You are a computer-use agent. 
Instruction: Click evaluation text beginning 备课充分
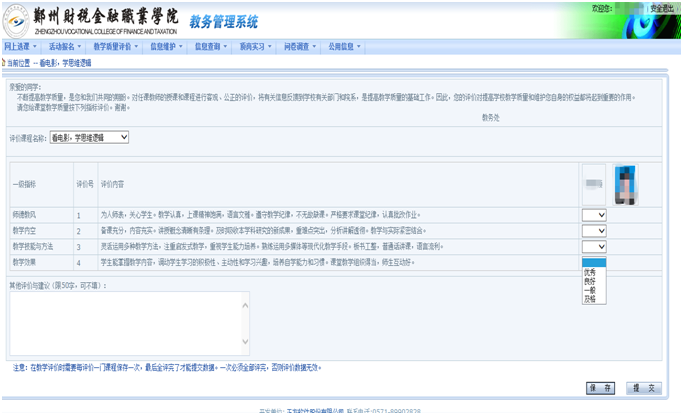point(264,231)
